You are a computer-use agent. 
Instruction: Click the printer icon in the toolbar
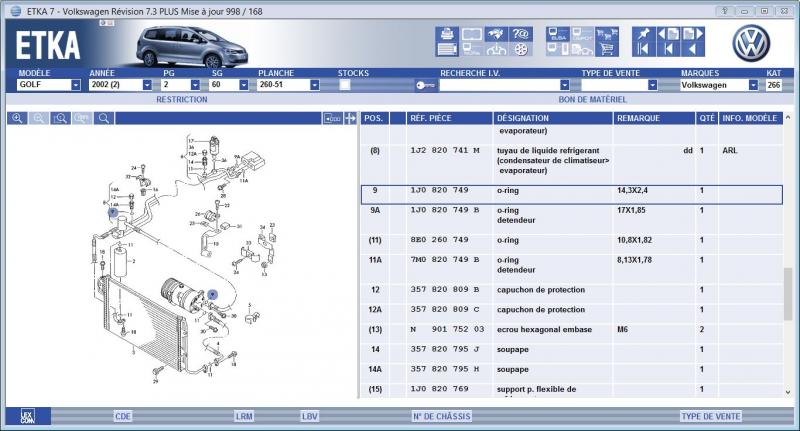point(447,34)
